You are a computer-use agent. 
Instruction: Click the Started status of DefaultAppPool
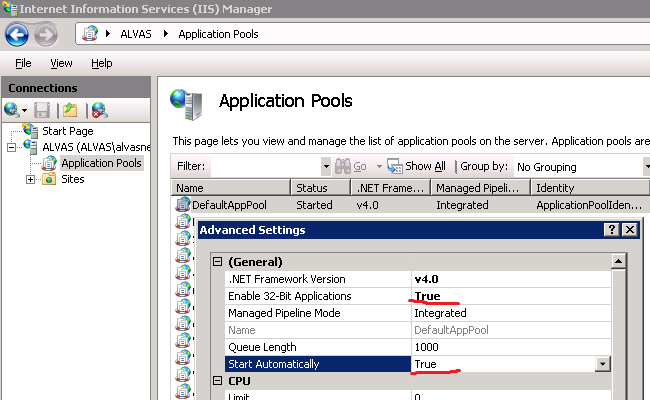coord(314,205)
